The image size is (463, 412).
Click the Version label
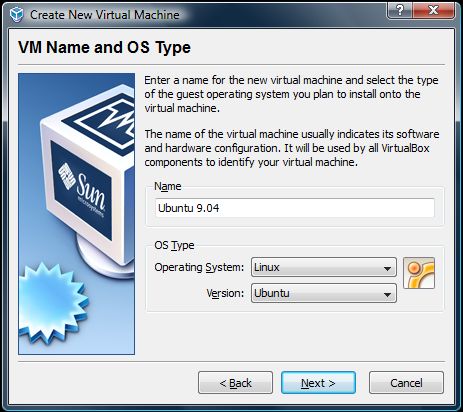(x=225, y=293)
